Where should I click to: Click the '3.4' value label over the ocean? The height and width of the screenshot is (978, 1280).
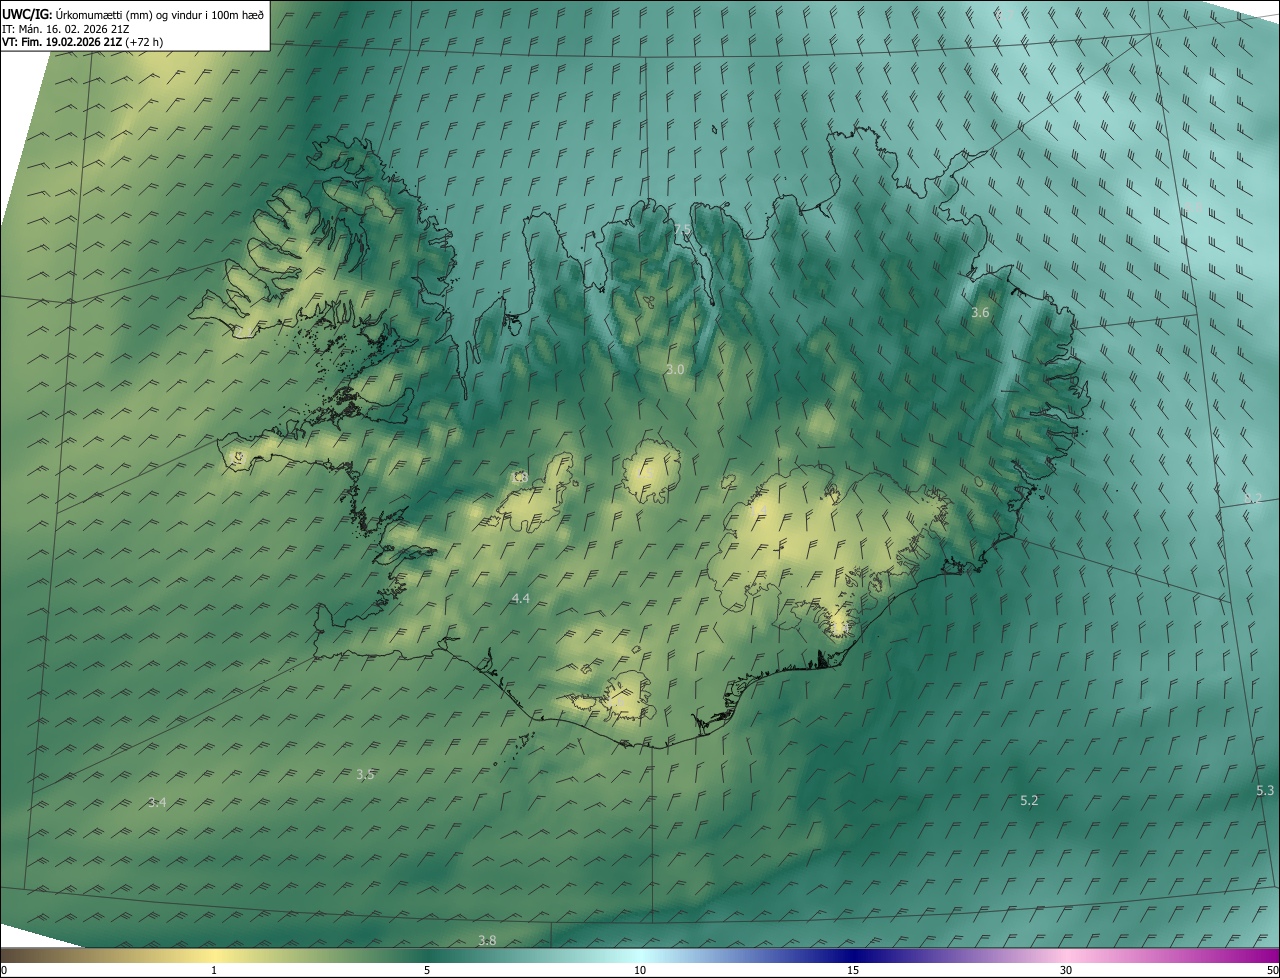click(x=157, y=802)
